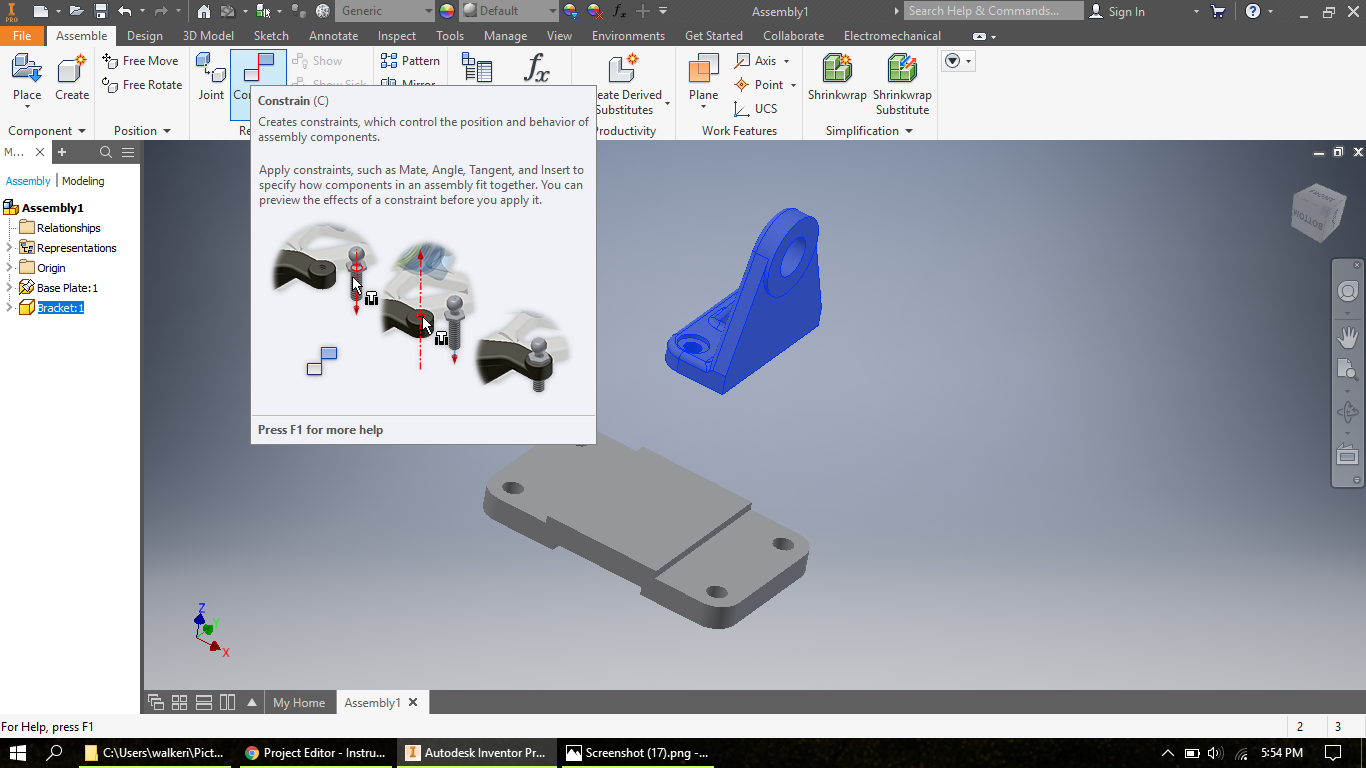Open the Generic material dropdown
Viewport: 1366px width, 768px height.
pyautogui.click(x=385, y=11)
